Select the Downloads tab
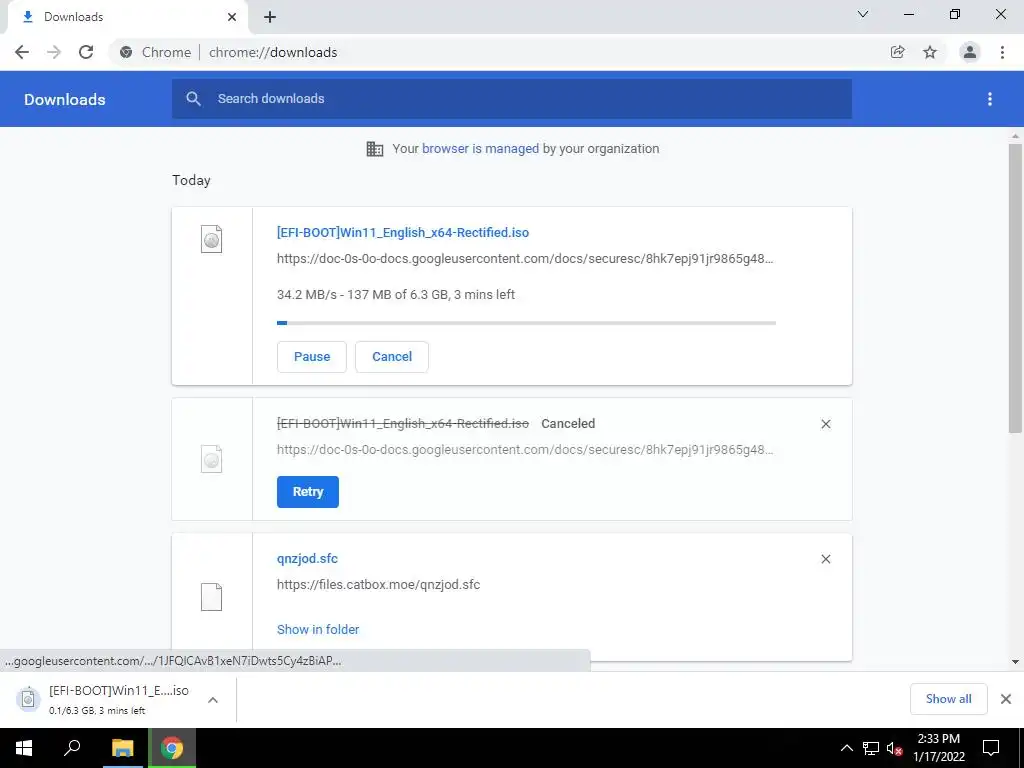 127,18
